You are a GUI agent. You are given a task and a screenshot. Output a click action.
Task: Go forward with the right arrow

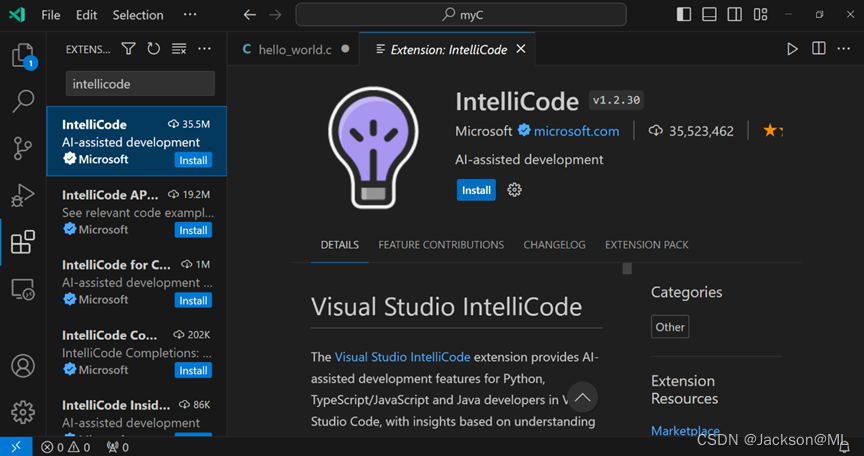coord(275,15)
